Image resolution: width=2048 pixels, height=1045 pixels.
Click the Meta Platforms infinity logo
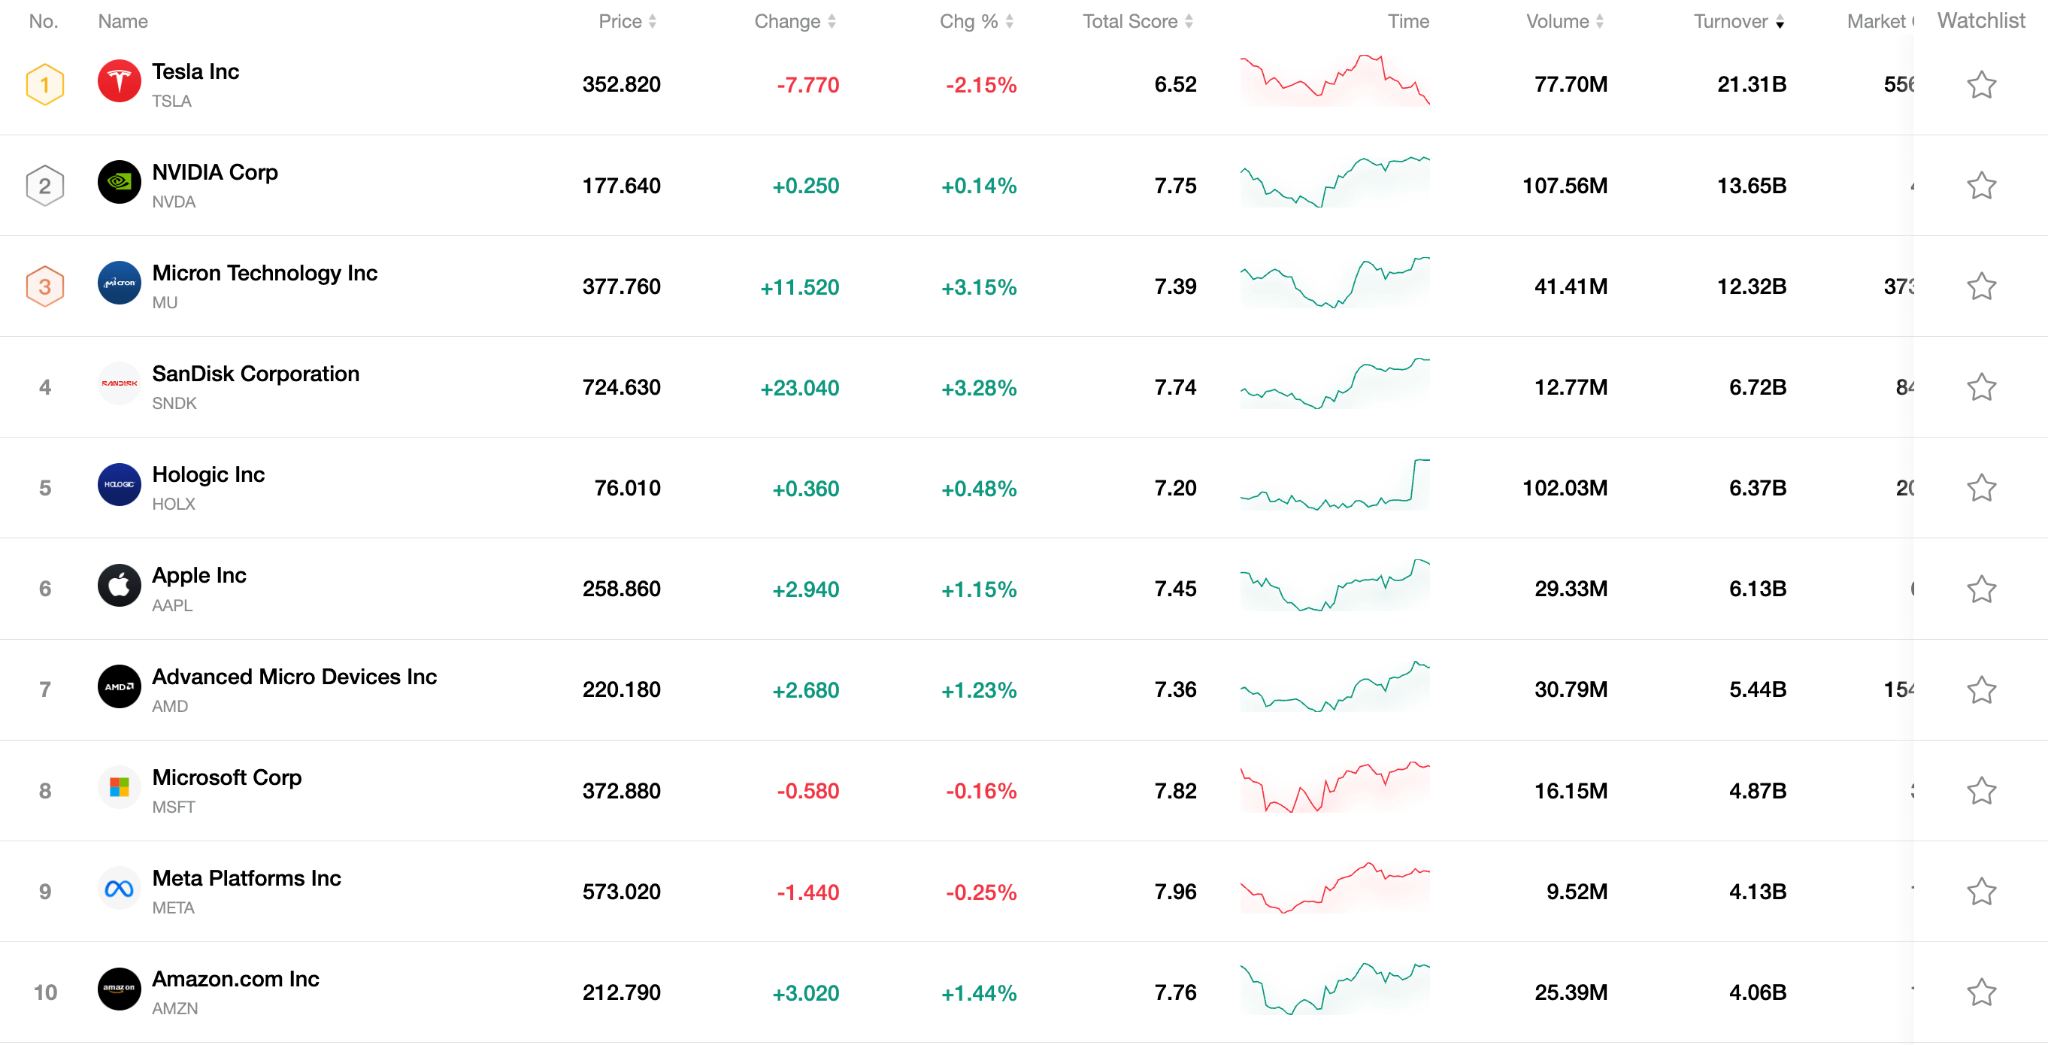[x=119, y=886]
